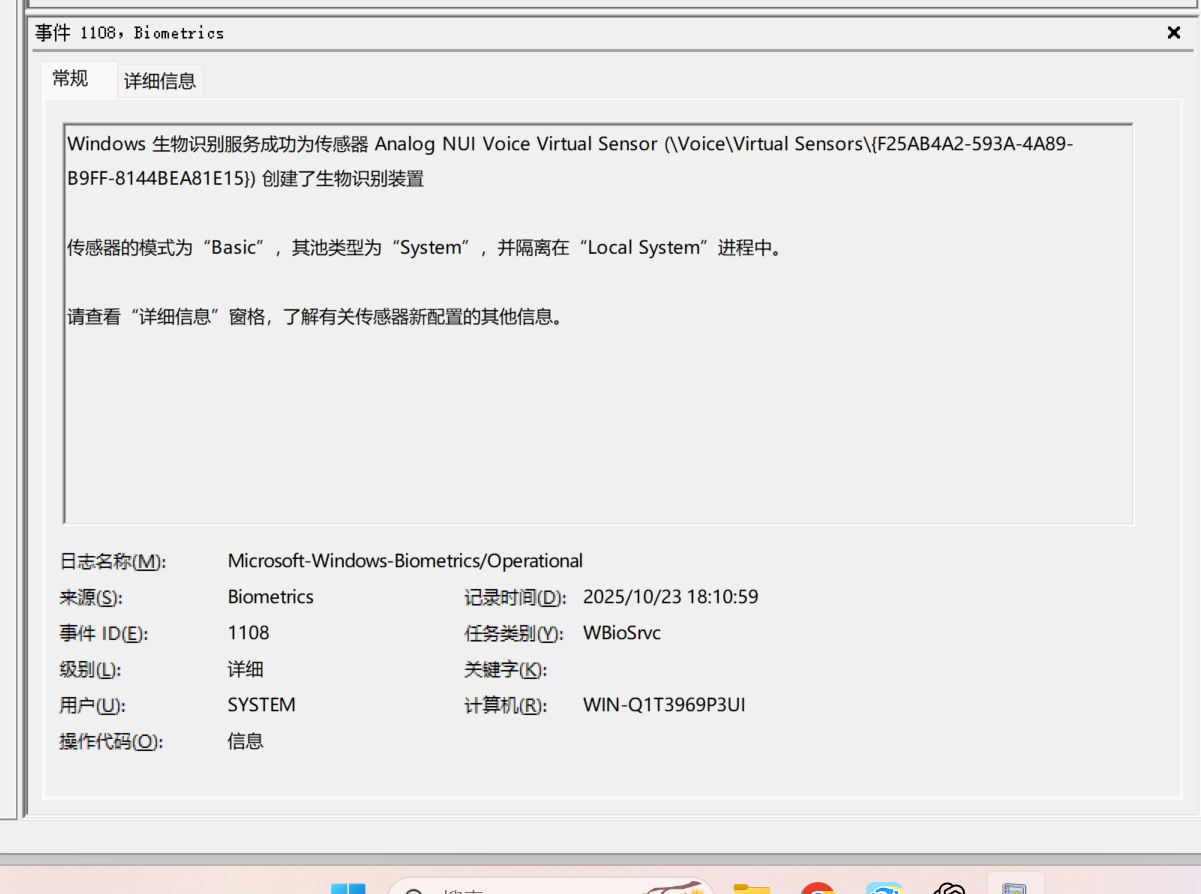Open the 详细信息 tab
Image resolution: width=1201 pixels, height=894 pixels.
coord(160,81)
